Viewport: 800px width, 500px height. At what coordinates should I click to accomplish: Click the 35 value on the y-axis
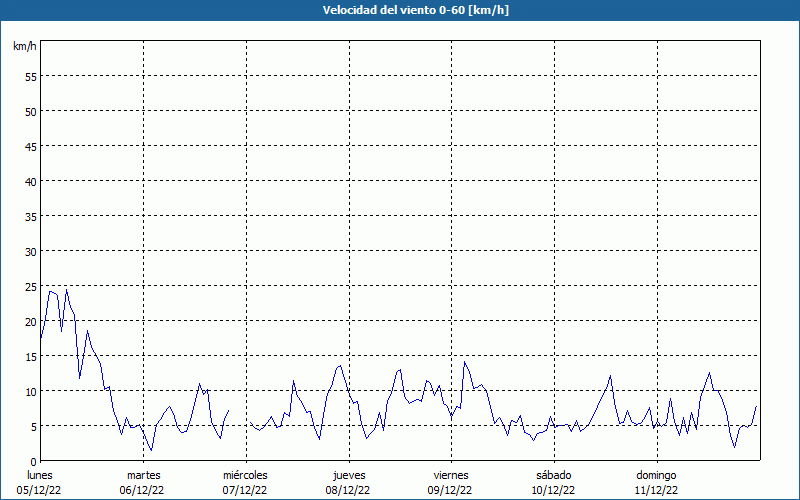31,216
